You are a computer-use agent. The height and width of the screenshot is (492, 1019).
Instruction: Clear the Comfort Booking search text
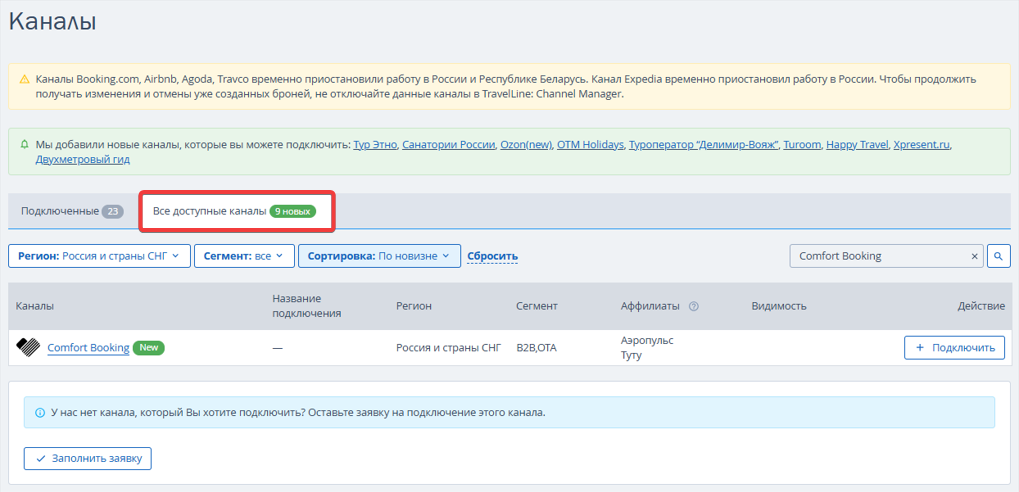click(974, 257)
